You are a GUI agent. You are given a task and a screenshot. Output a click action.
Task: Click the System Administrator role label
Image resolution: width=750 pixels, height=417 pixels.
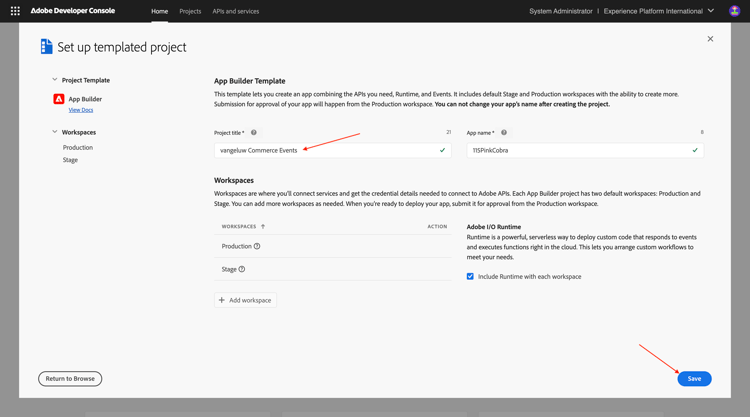pos(561,11)
